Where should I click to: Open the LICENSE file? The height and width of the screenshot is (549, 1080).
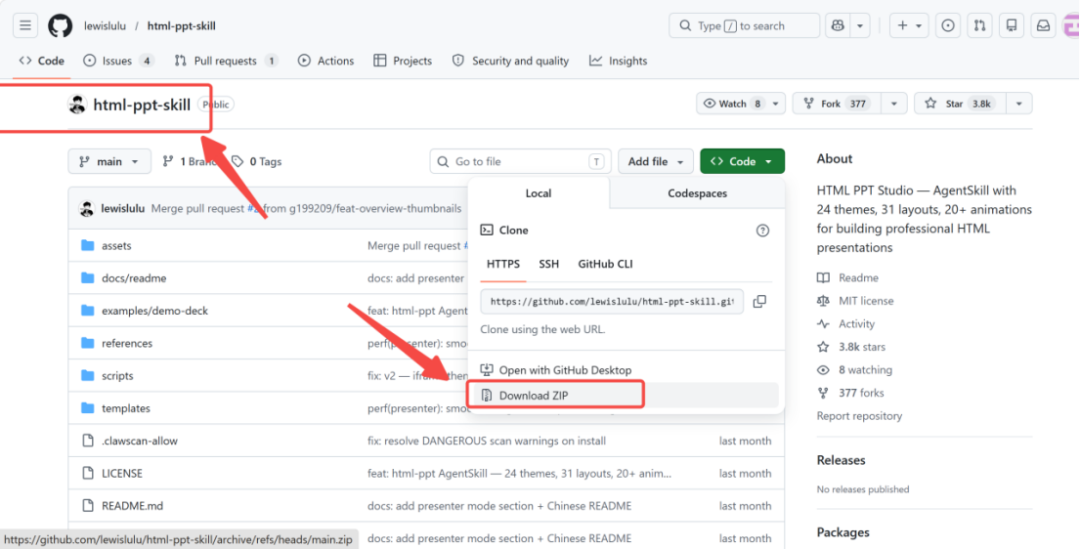(x=122, y=473)
